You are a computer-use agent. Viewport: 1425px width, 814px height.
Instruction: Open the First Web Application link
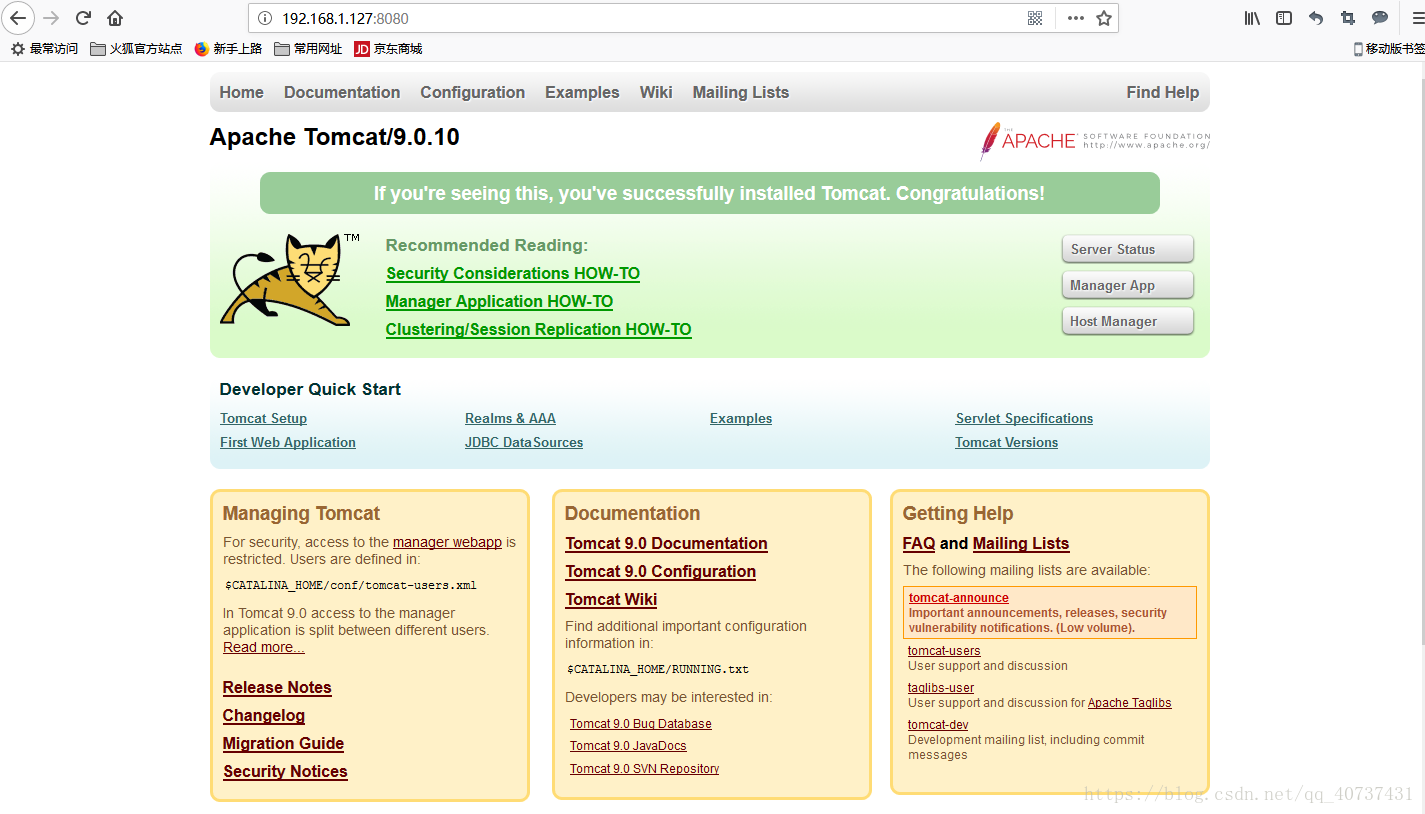point(288,442)
